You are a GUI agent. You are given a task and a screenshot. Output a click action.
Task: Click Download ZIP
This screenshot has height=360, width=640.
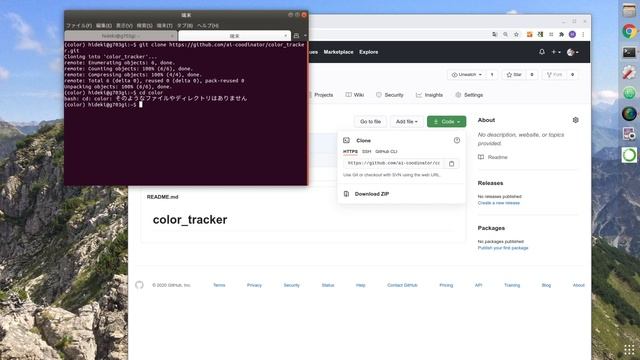tap(371, 194)
